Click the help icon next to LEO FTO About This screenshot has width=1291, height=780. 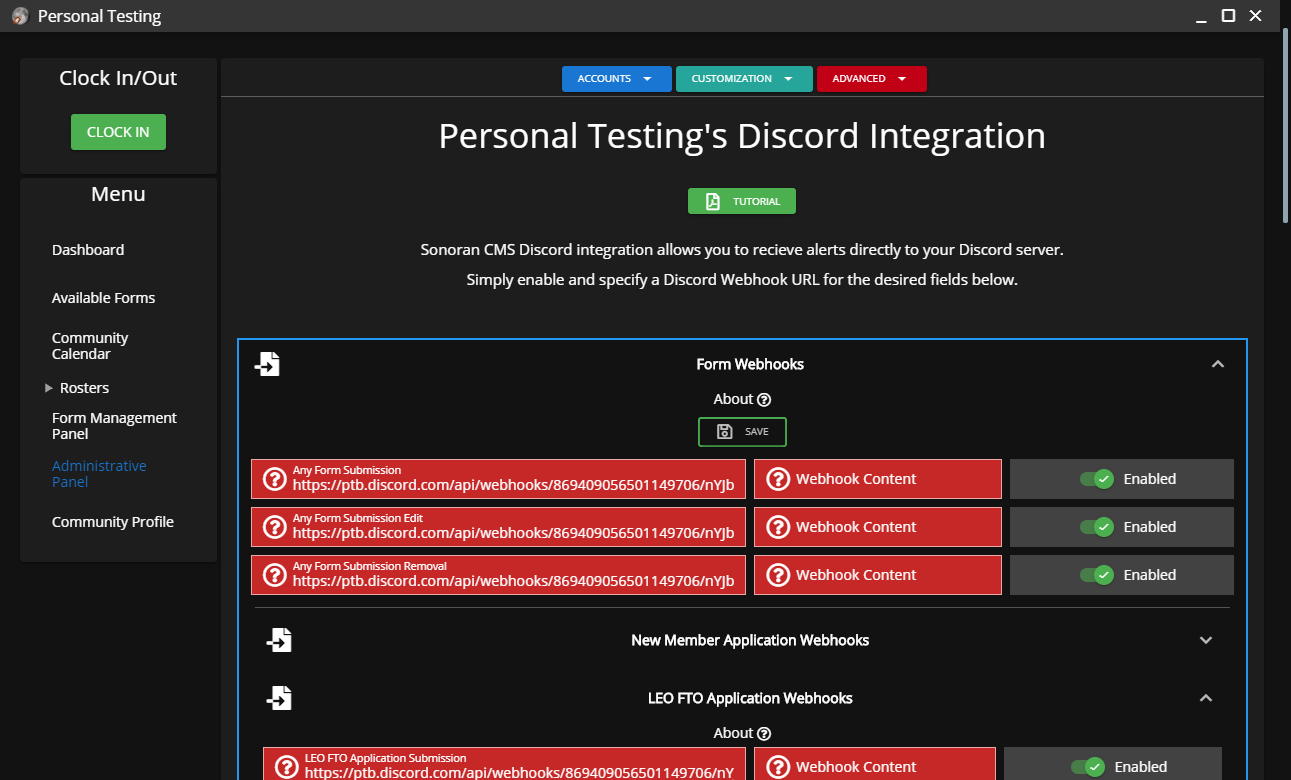pos(764,734)
